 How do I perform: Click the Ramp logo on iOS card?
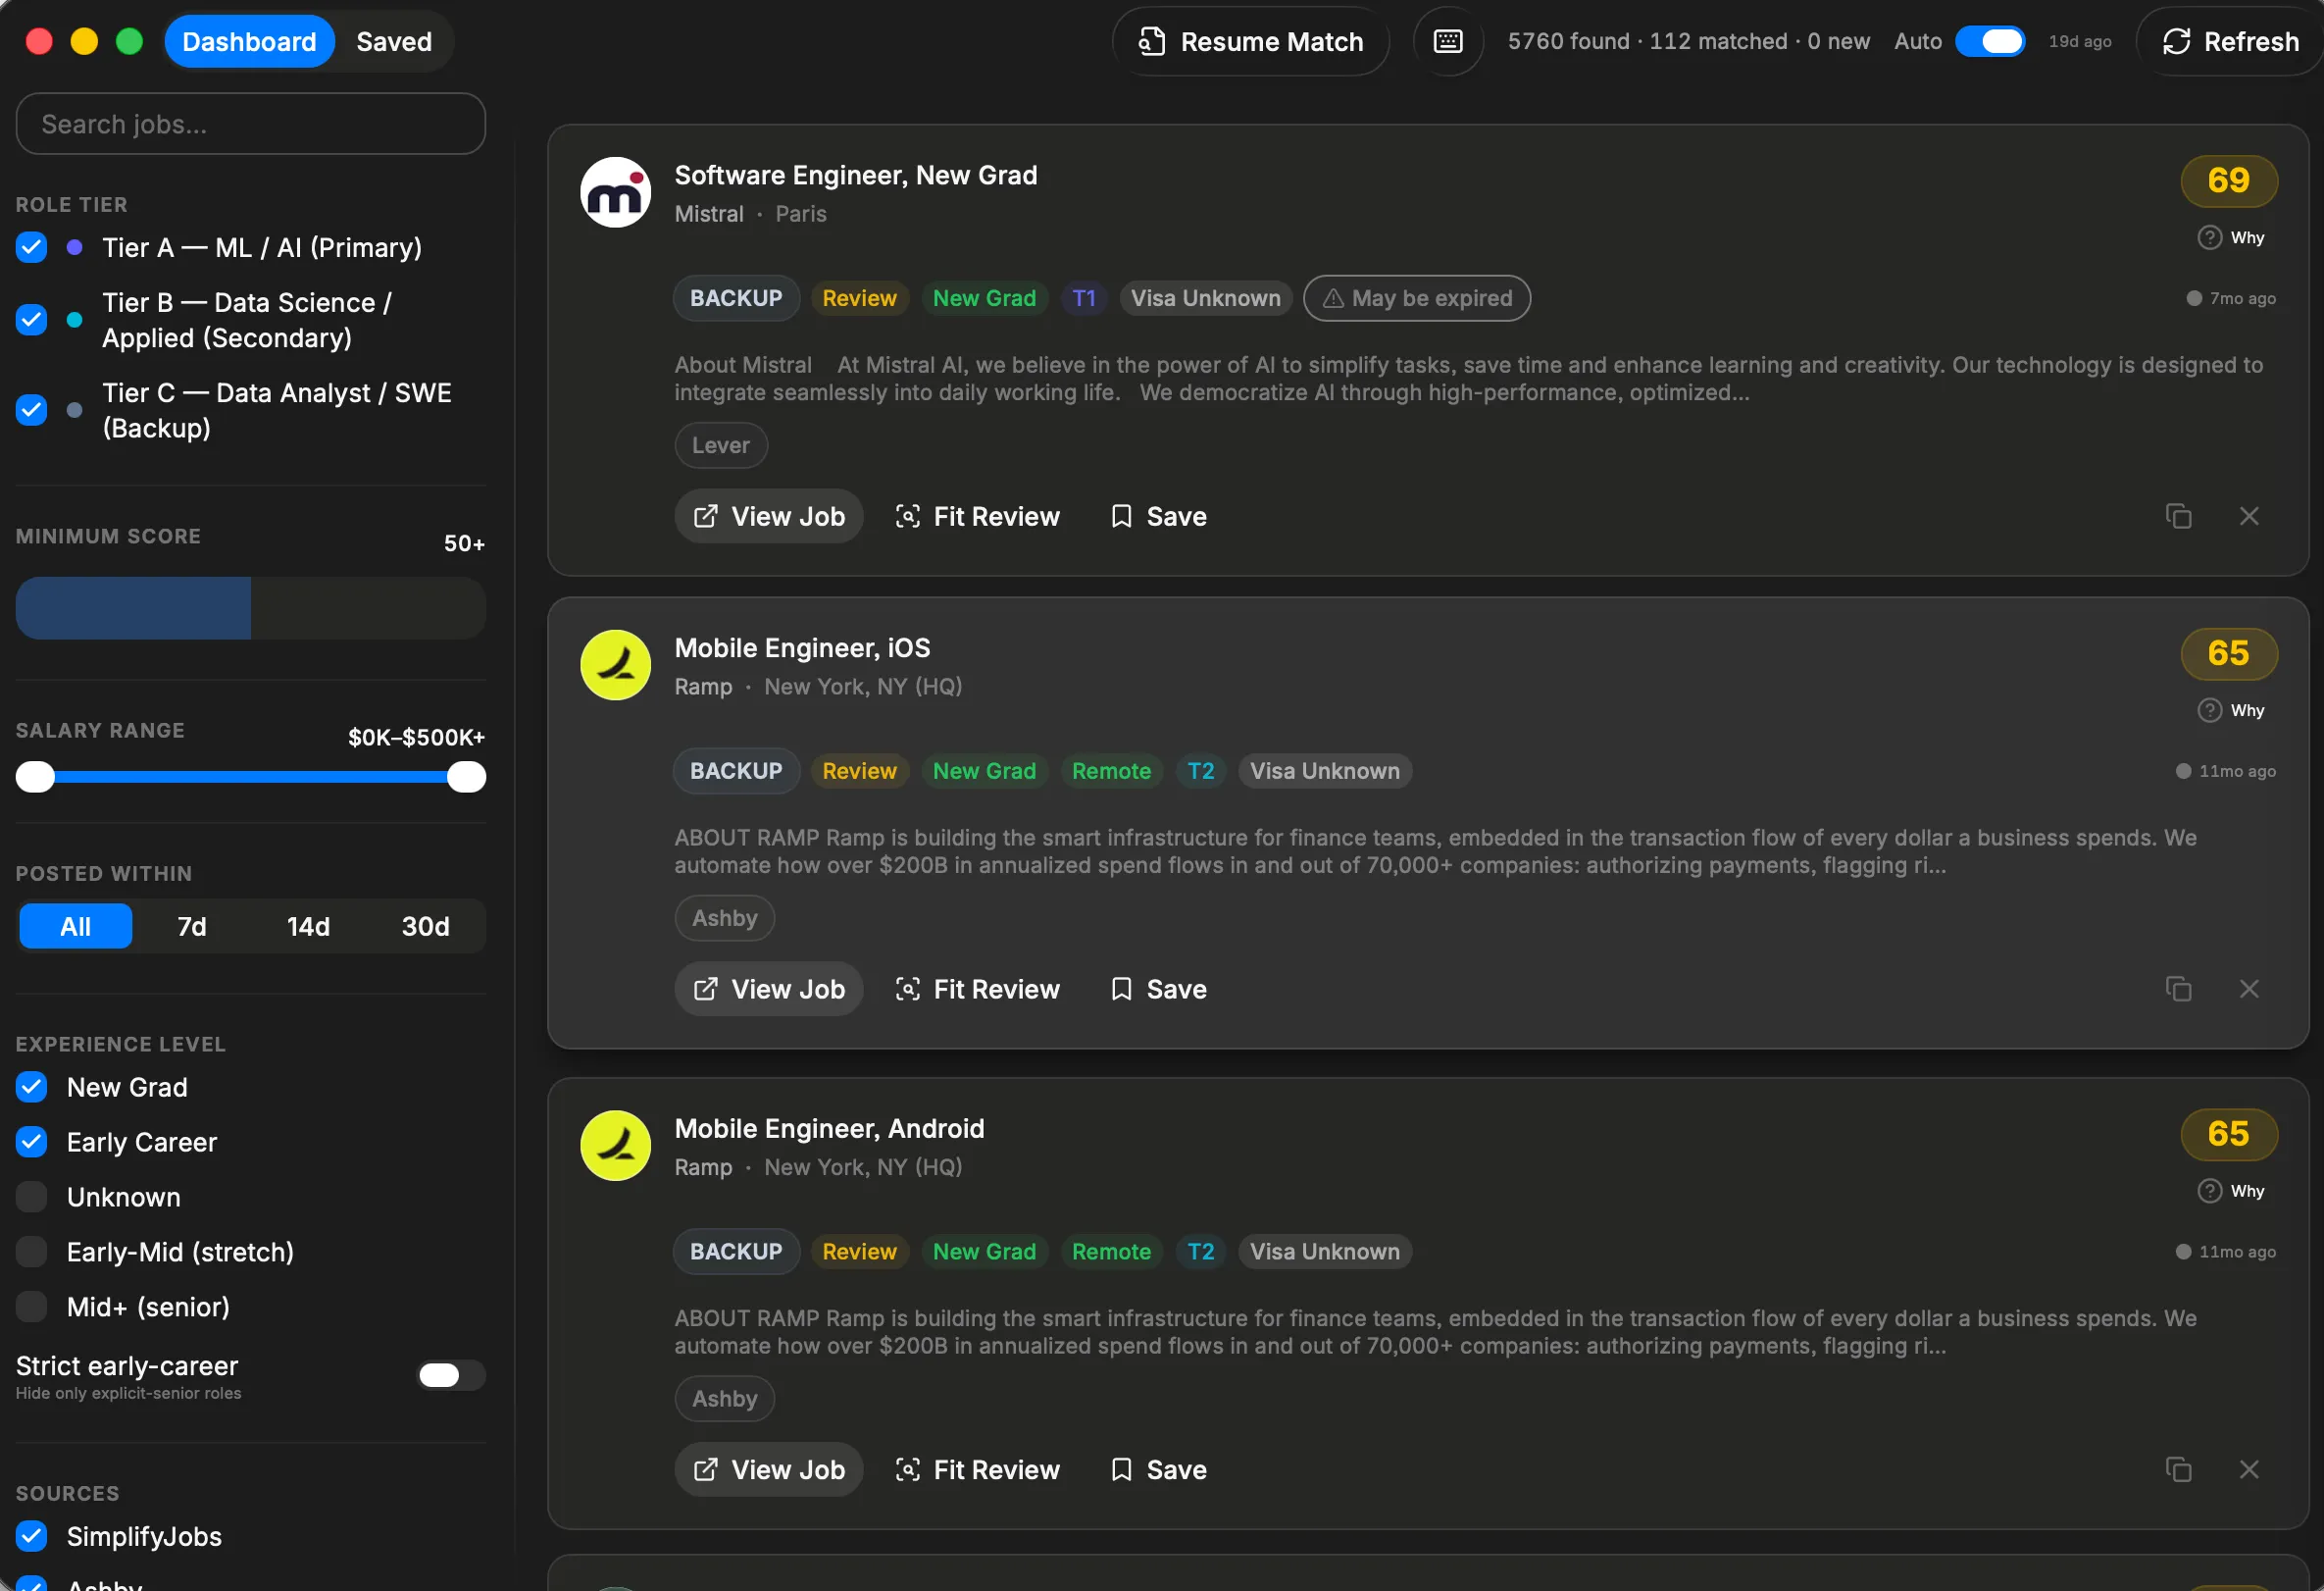coord(615,665)
